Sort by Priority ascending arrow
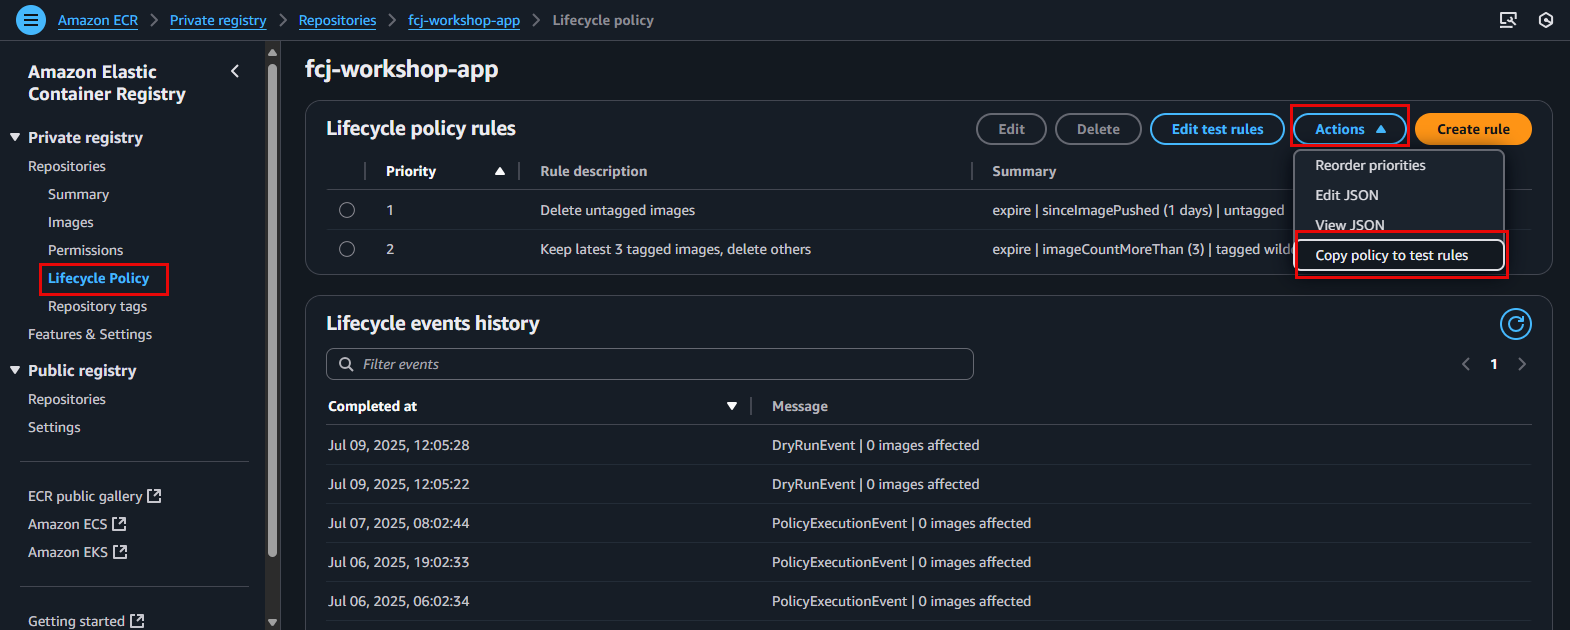 pyautogui.click(x=500, y=171)
